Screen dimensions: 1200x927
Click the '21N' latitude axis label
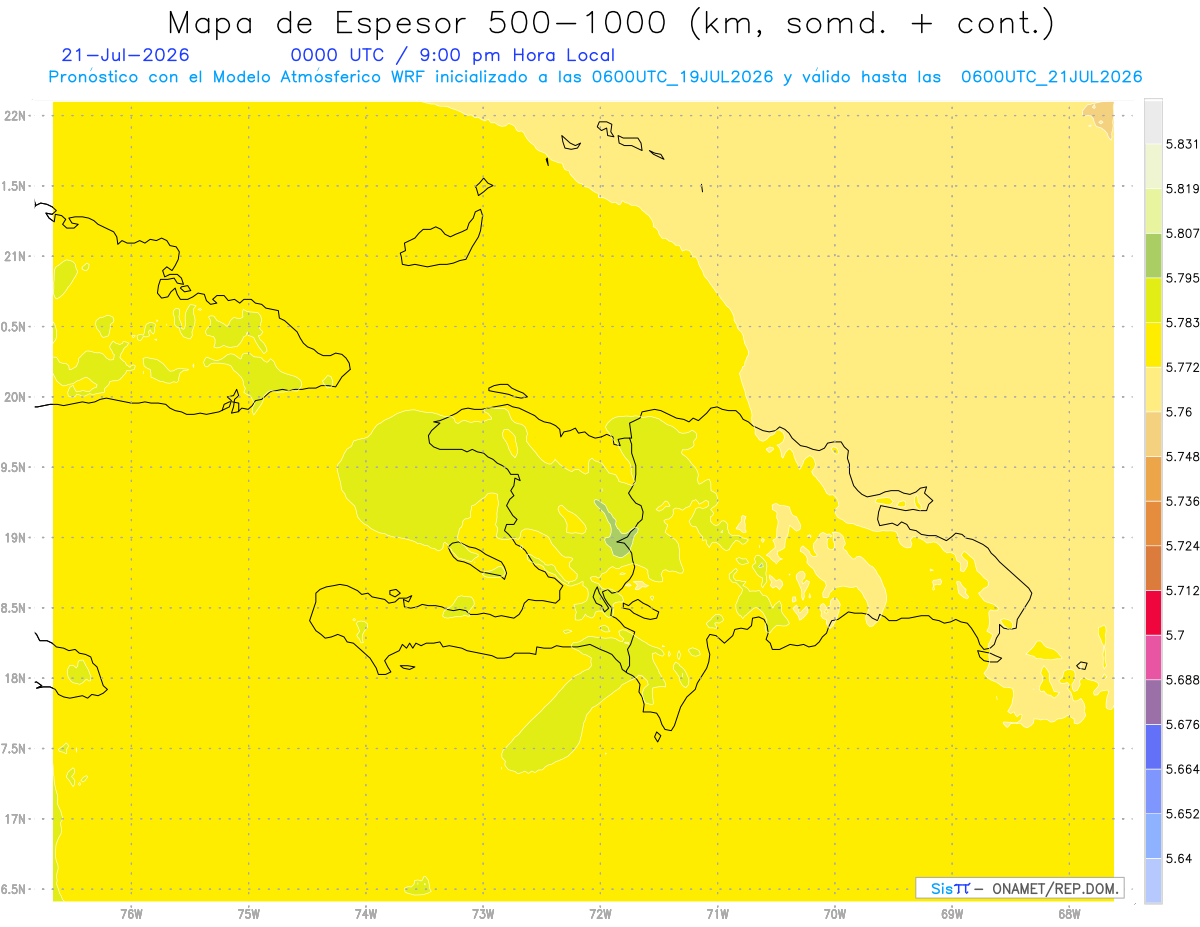[x=16, y=257]
